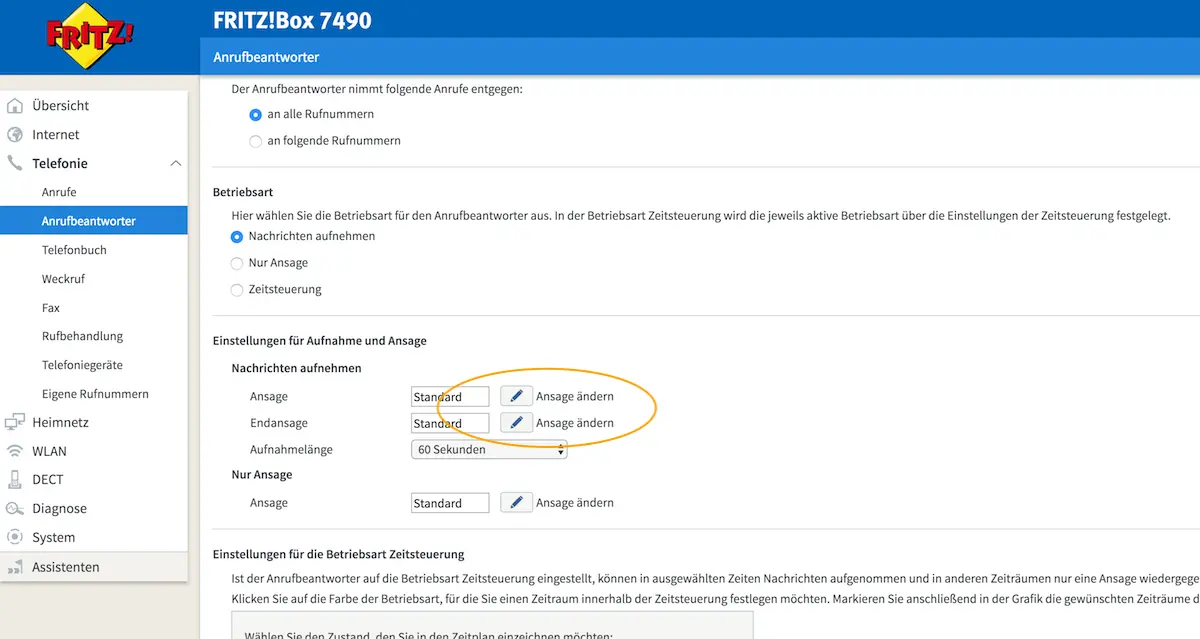The width and height of the screenshot is (1200, 639).
Task: Click the network devices icon beside Heimnetz
Action: tap(15, 422)
